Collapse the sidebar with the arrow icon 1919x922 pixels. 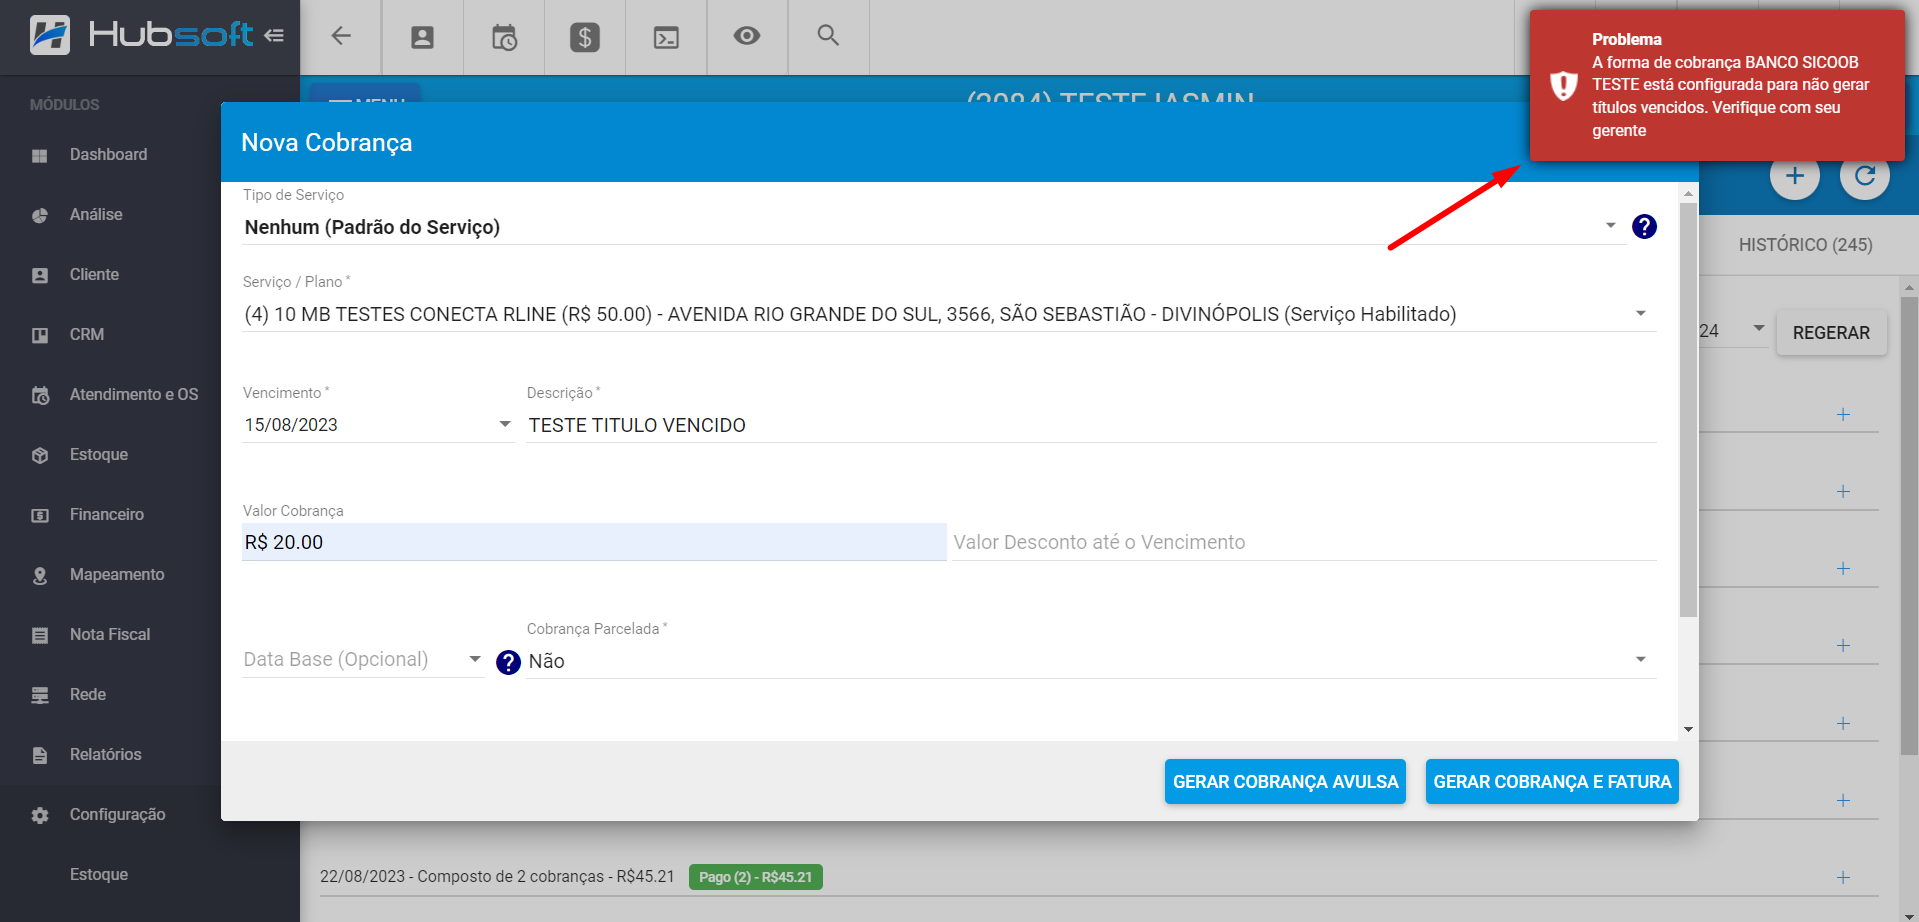274,35
